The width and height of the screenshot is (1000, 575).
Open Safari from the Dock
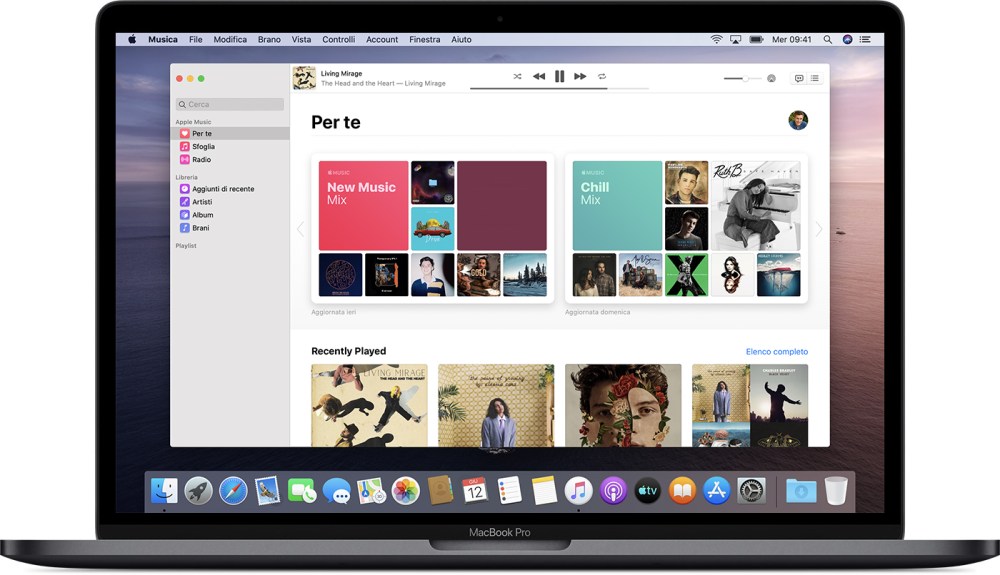click(233, 491)
